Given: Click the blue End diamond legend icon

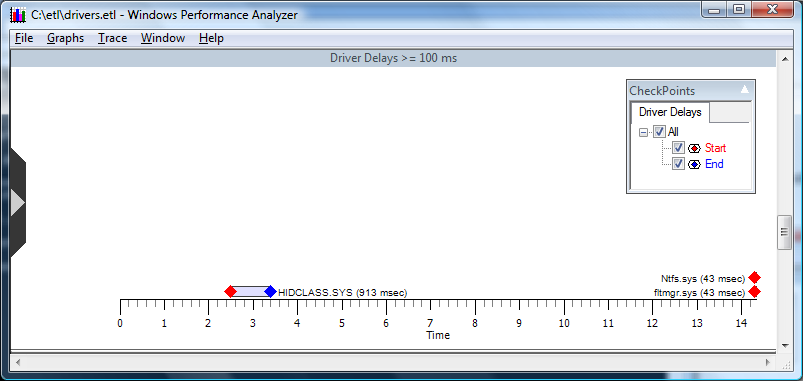Looking at the screenshot, I should point(694,164).
